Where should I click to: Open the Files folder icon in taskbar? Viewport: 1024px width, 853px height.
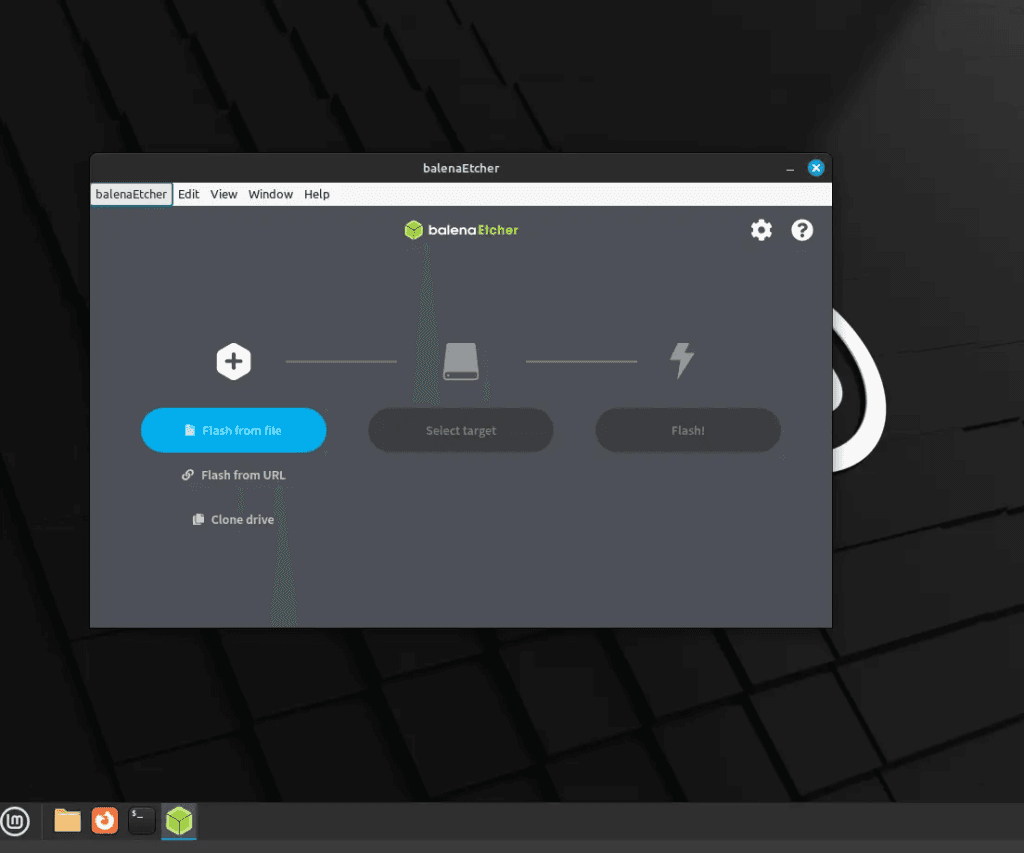click(x=67, y=821)
